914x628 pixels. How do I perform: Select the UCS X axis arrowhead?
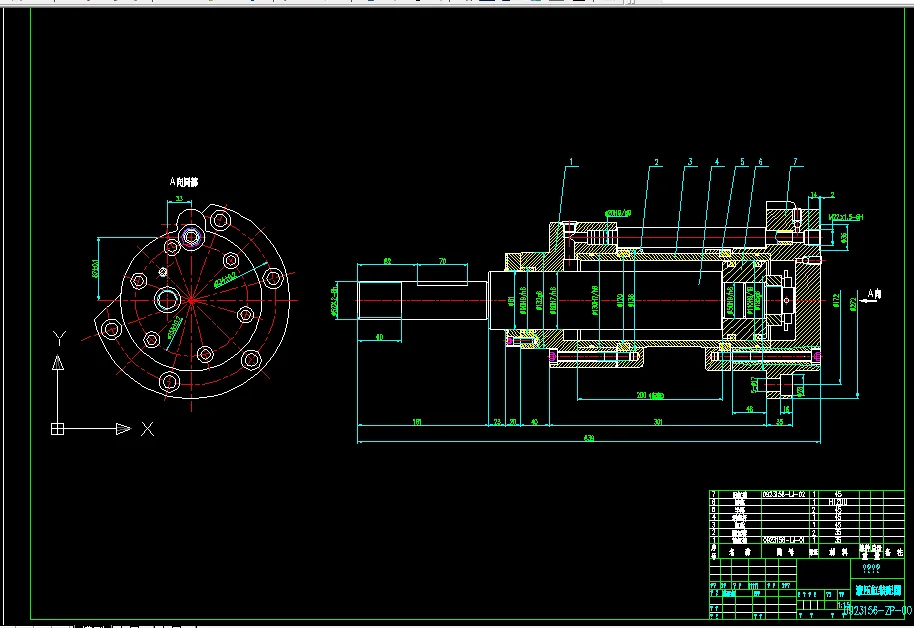[x=123, y=429]
